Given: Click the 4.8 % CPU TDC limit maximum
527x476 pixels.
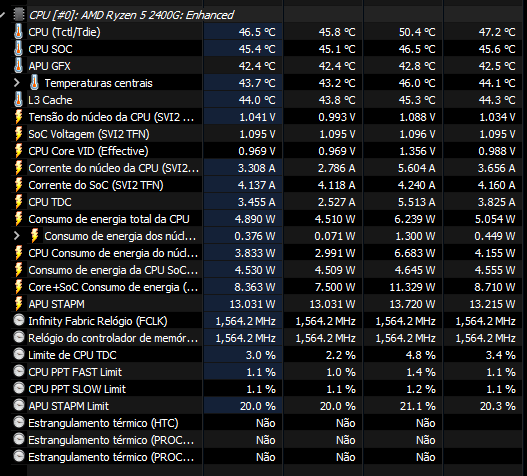Looking at the screenshot, I should tap(420, 355).
